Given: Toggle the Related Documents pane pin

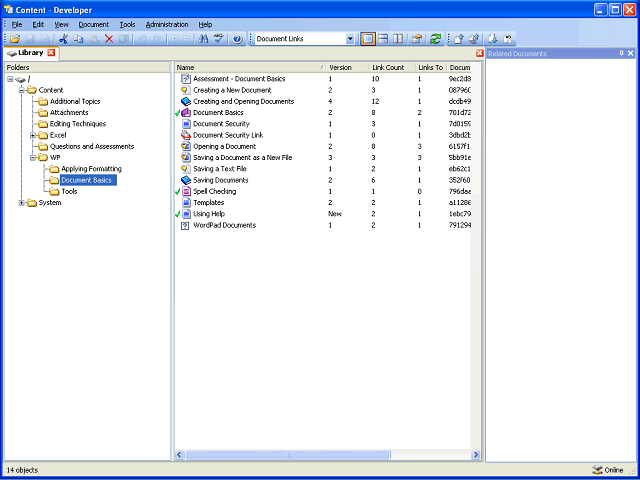Looking at the screenshot, I should click(x=621, y=53).
